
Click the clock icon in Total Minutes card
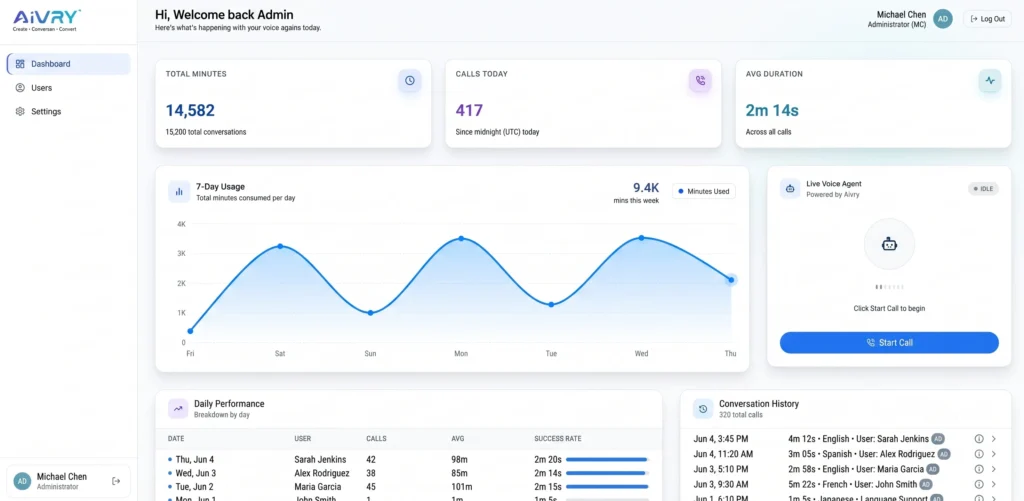click(409, 80)
